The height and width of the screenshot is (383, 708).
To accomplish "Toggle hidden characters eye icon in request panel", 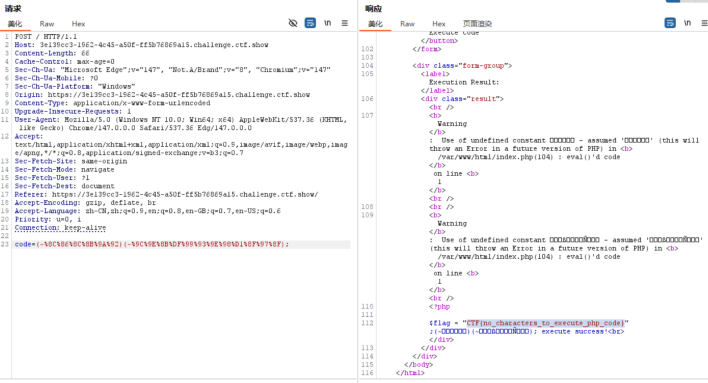I will [x=293, y=23].
